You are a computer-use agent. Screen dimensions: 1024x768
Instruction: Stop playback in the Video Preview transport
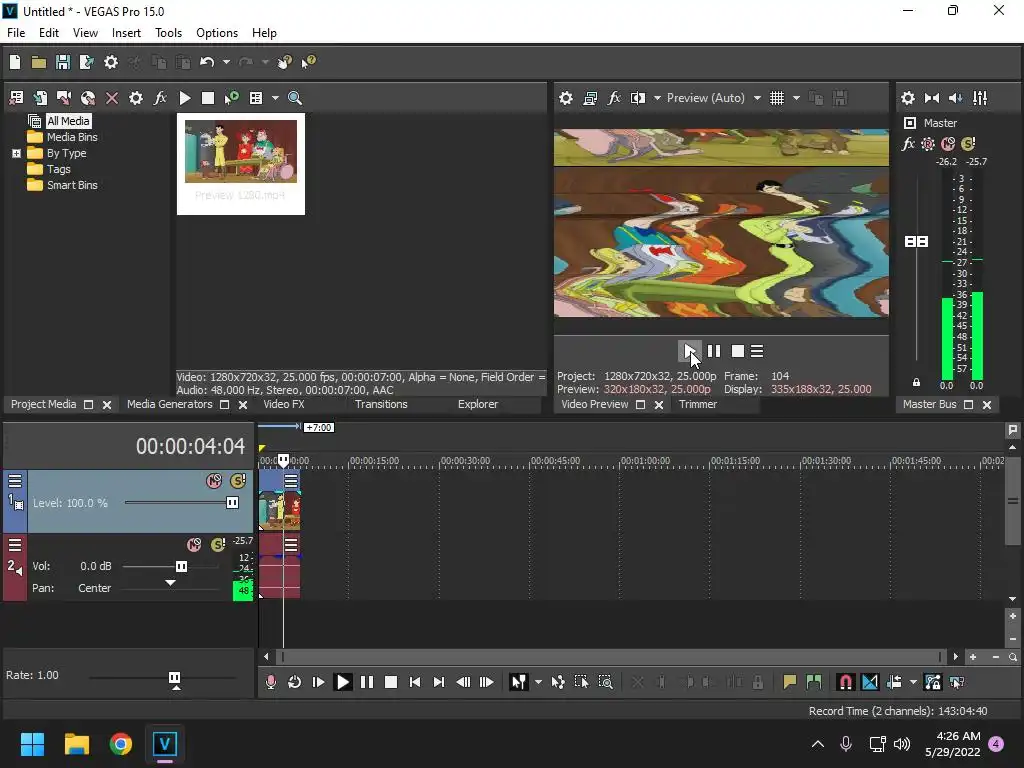pyautogui.click(x=737, y=351)
